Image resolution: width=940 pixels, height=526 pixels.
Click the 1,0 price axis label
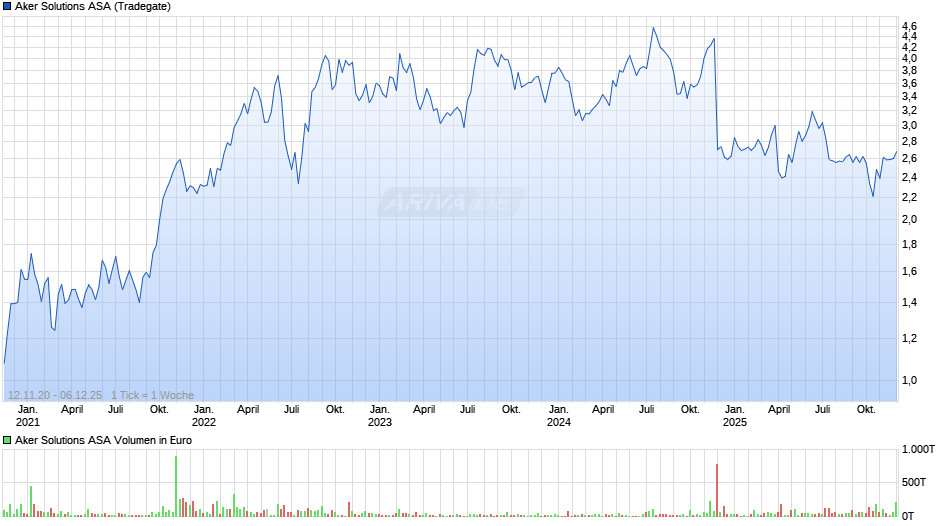[x=909, y=380]
